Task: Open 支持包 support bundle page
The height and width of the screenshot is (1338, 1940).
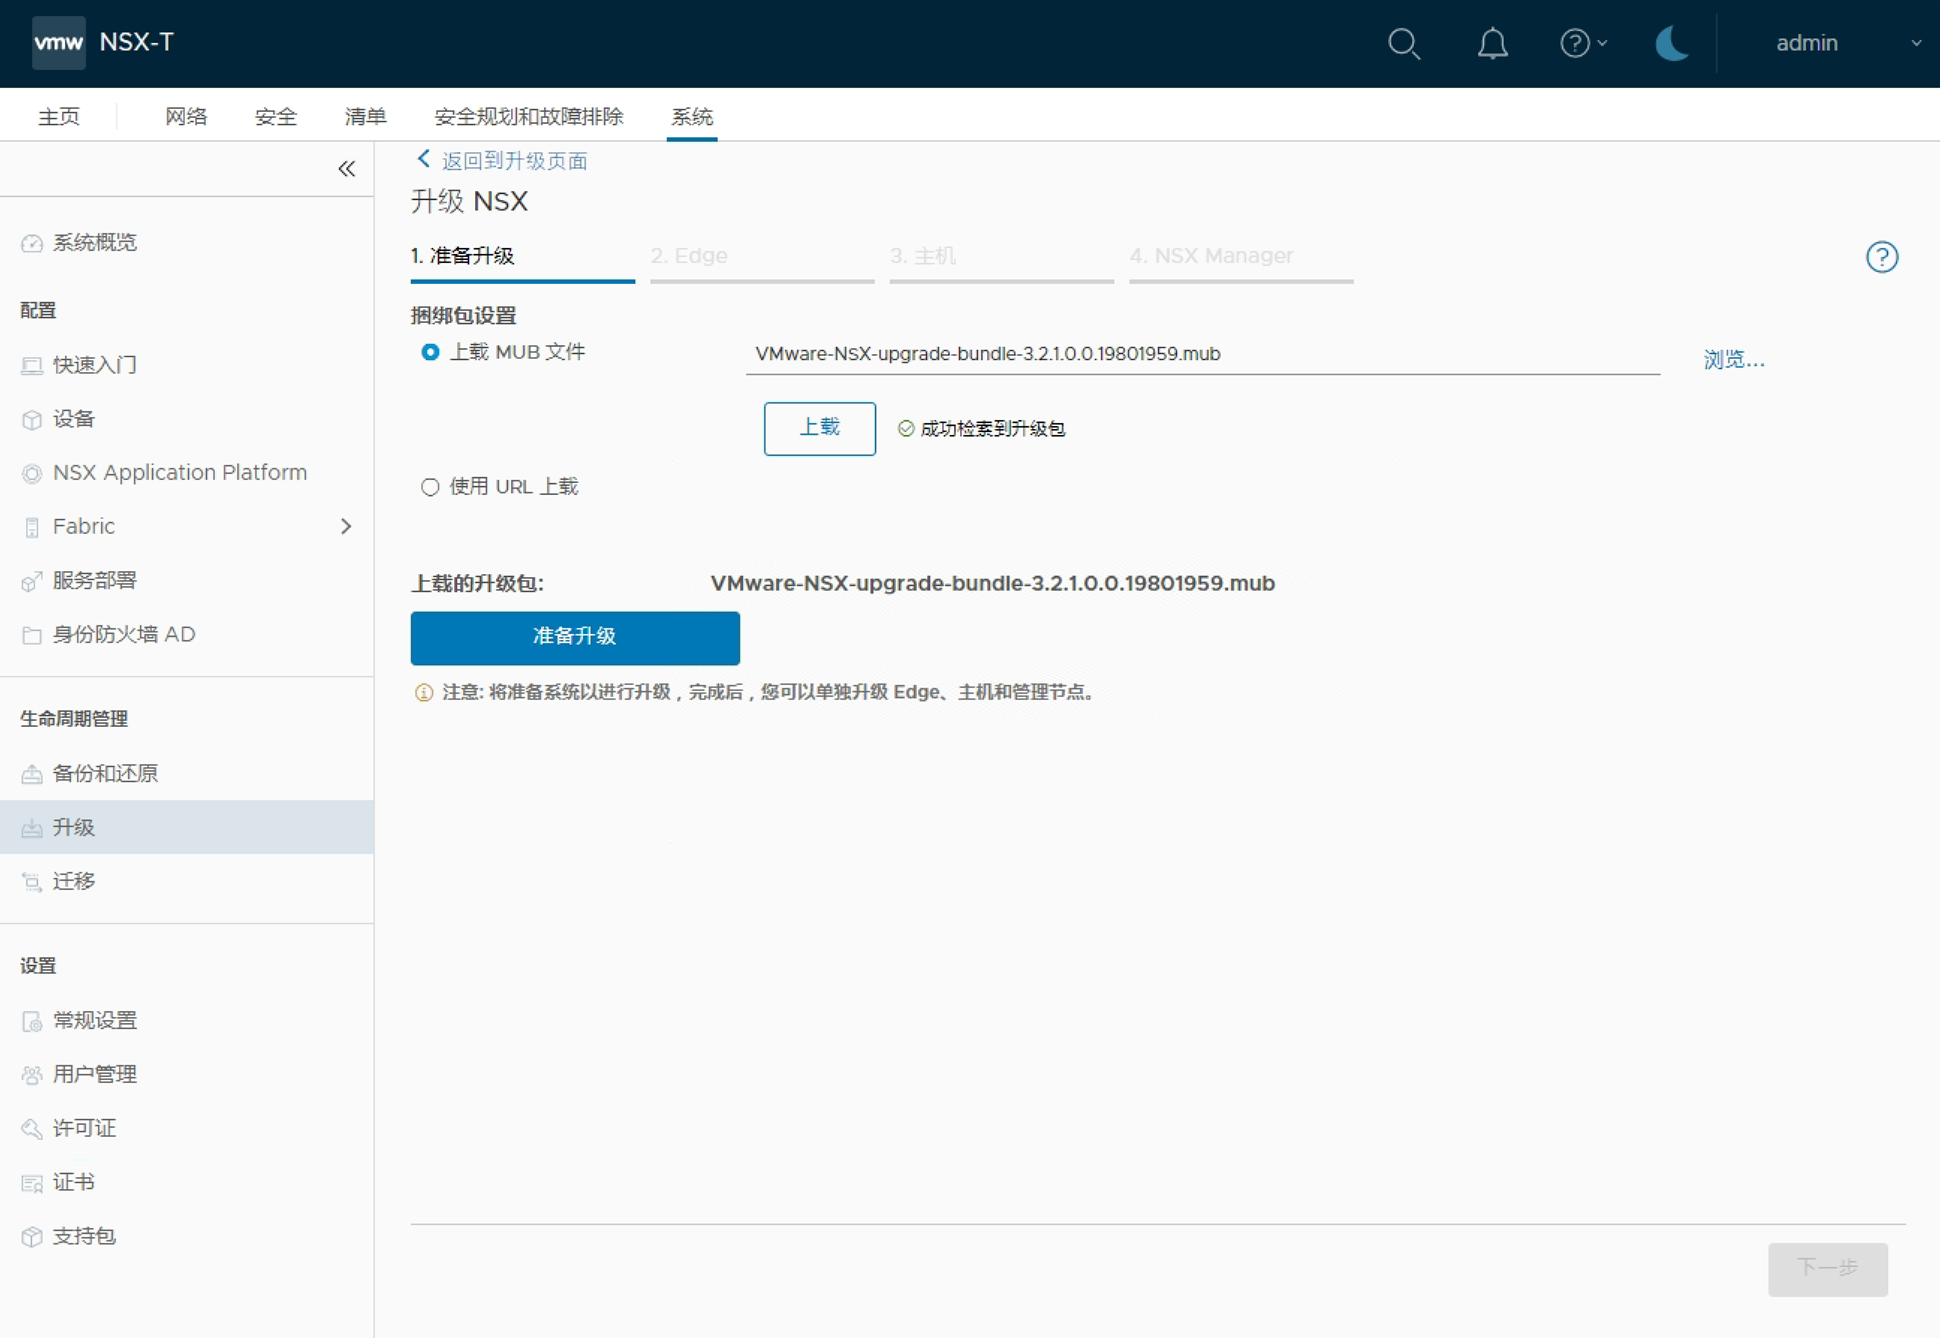Action: (84, 1236)
